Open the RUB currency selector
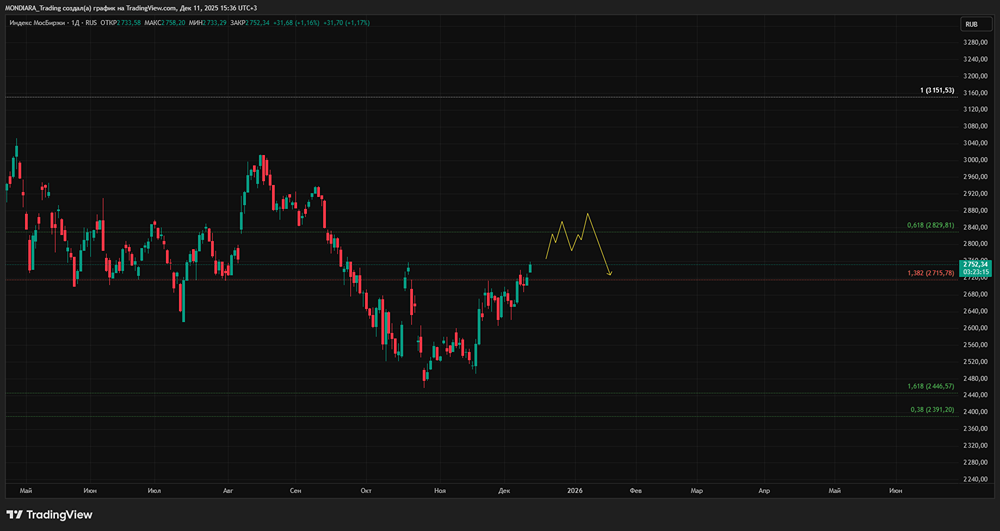Screen dimensions: 1000x531 (976, 24)
